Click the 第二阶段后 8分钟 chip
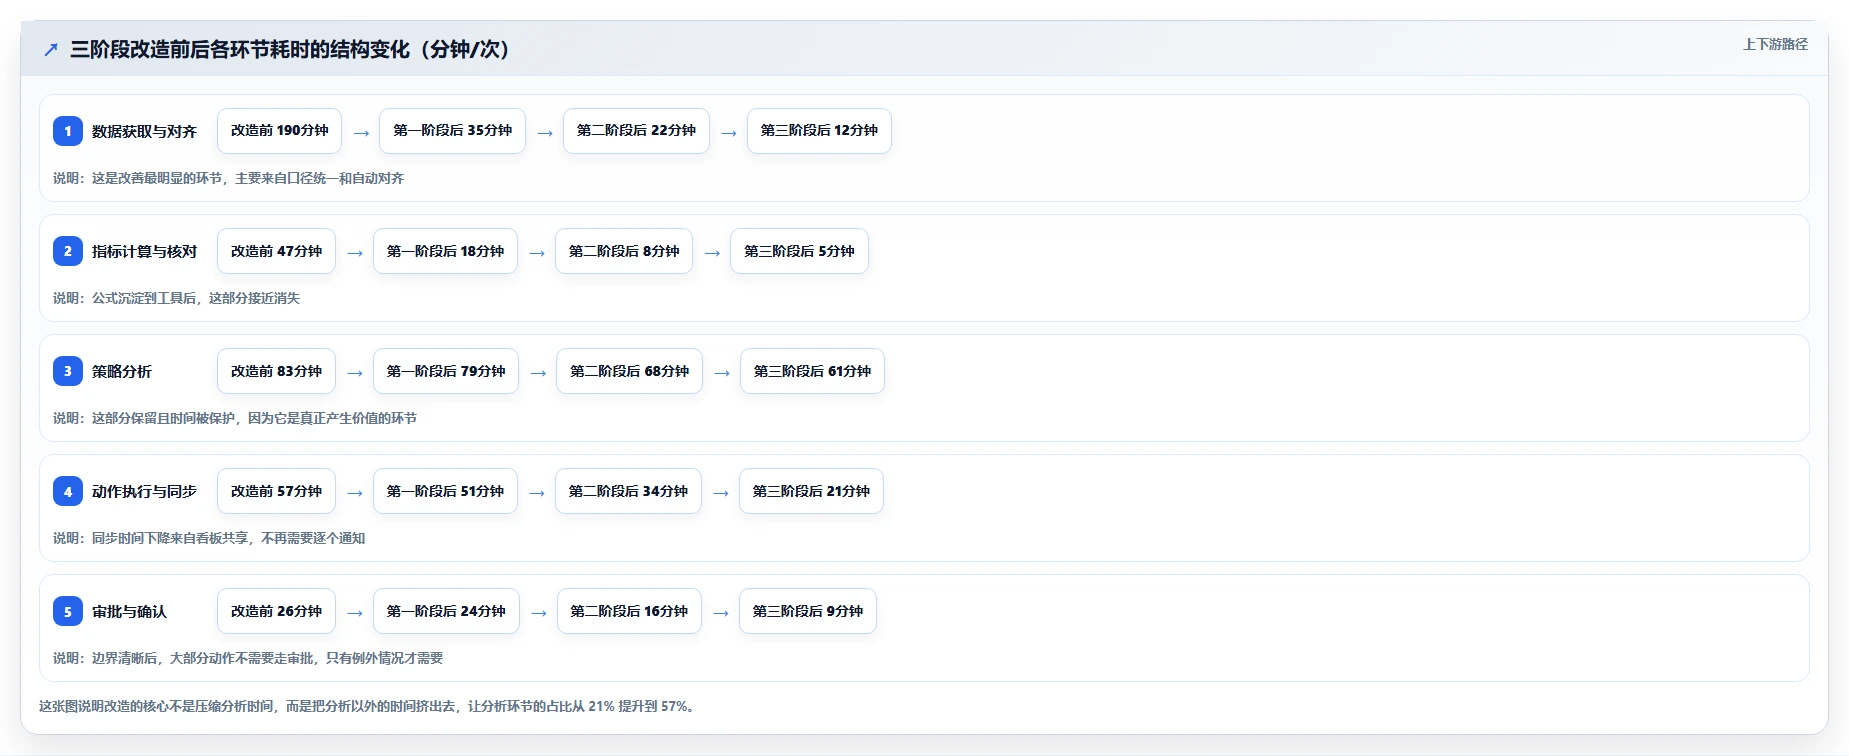This screenshot has height=756, width=1849. 624,251
